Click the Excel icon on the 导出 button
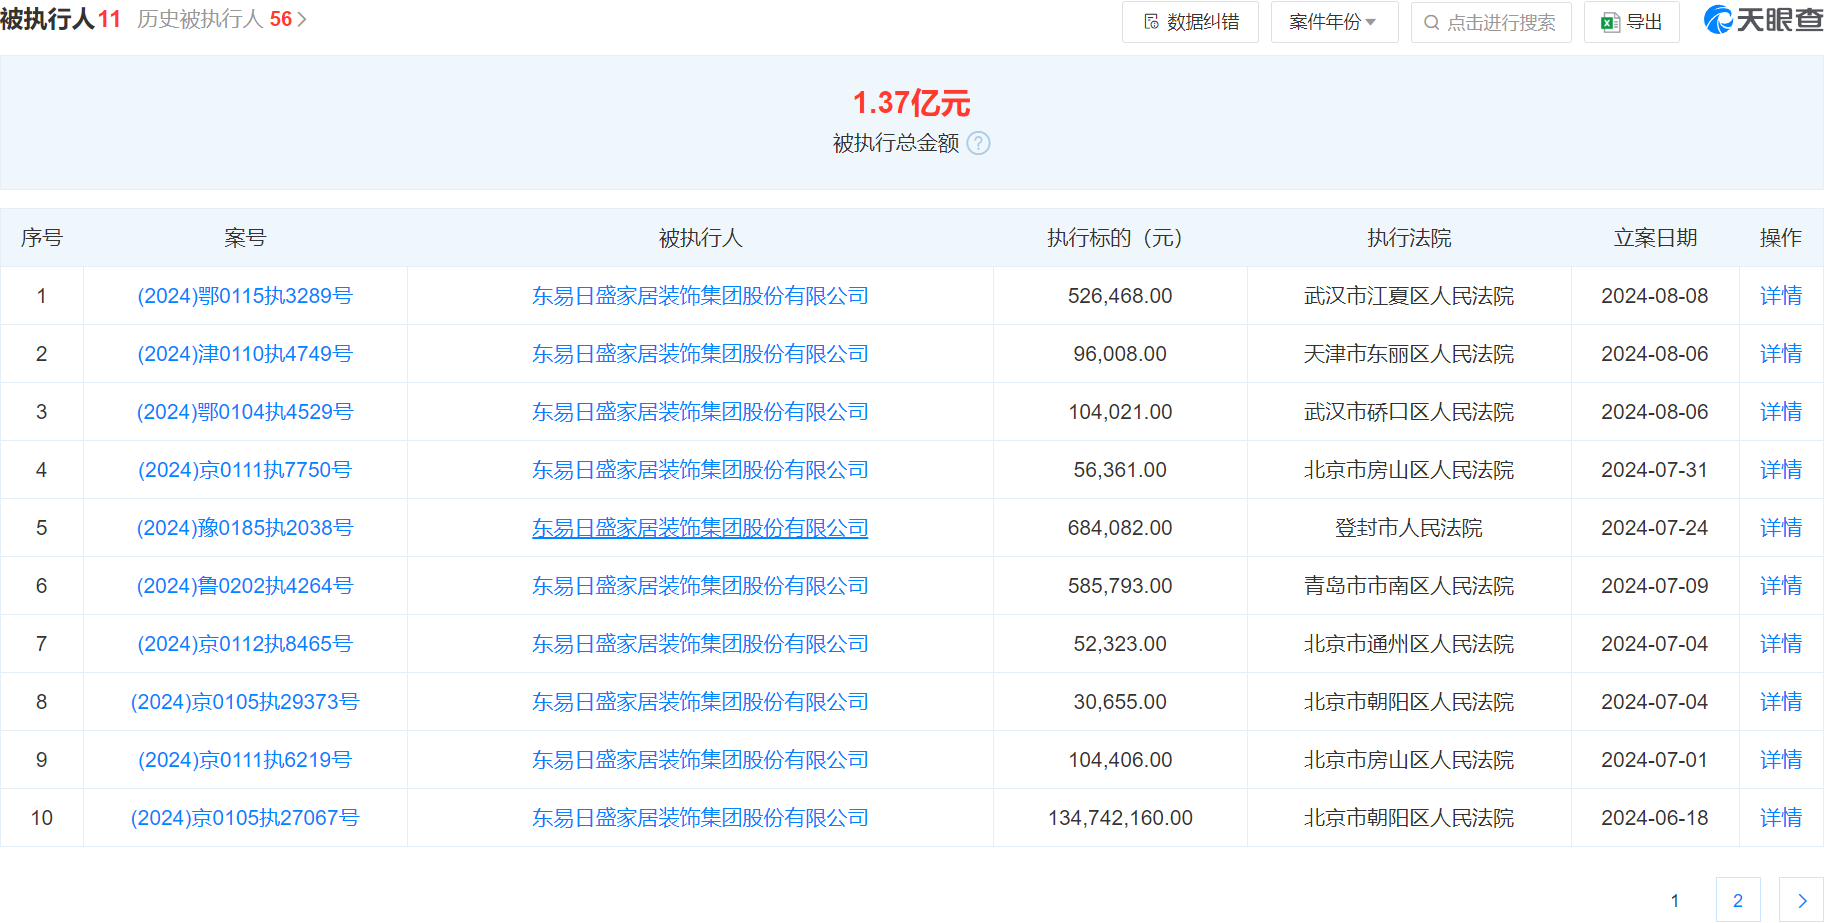The image size is (1824, 923). [1610, 22]
